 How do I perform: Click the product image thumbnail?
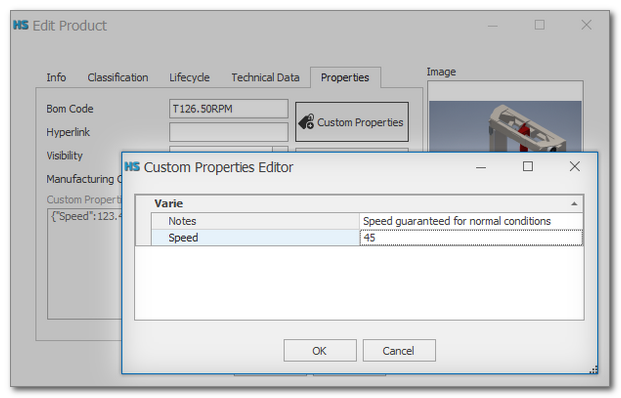[505, 126]
